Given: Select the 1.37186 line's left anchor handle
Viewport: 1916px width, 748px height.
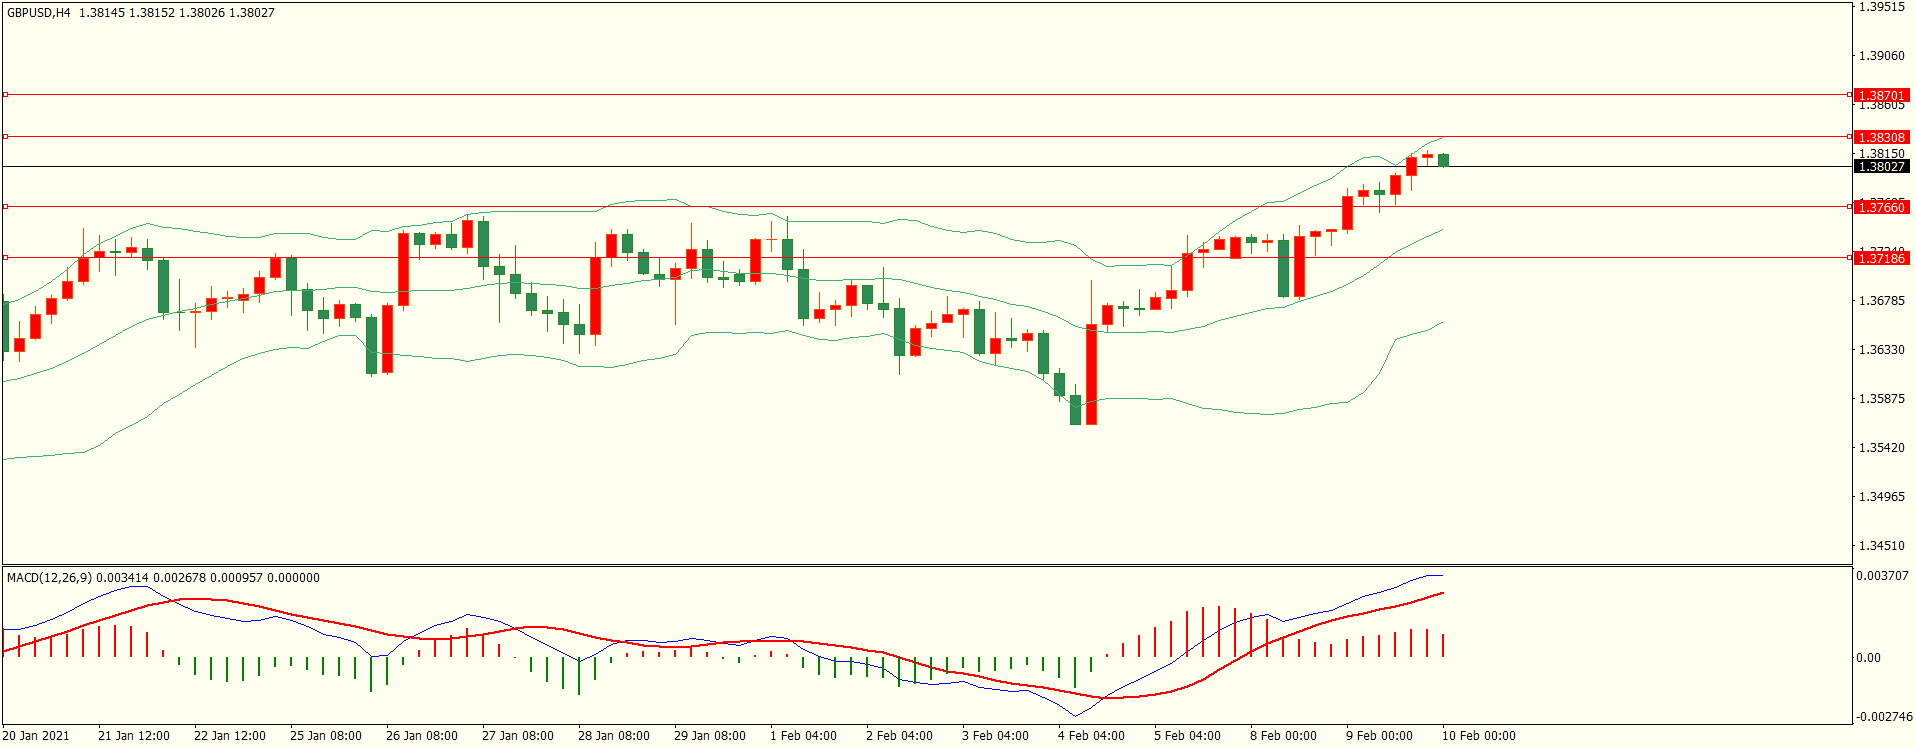Looking at the screenshot, I should (x=5, y=258).
